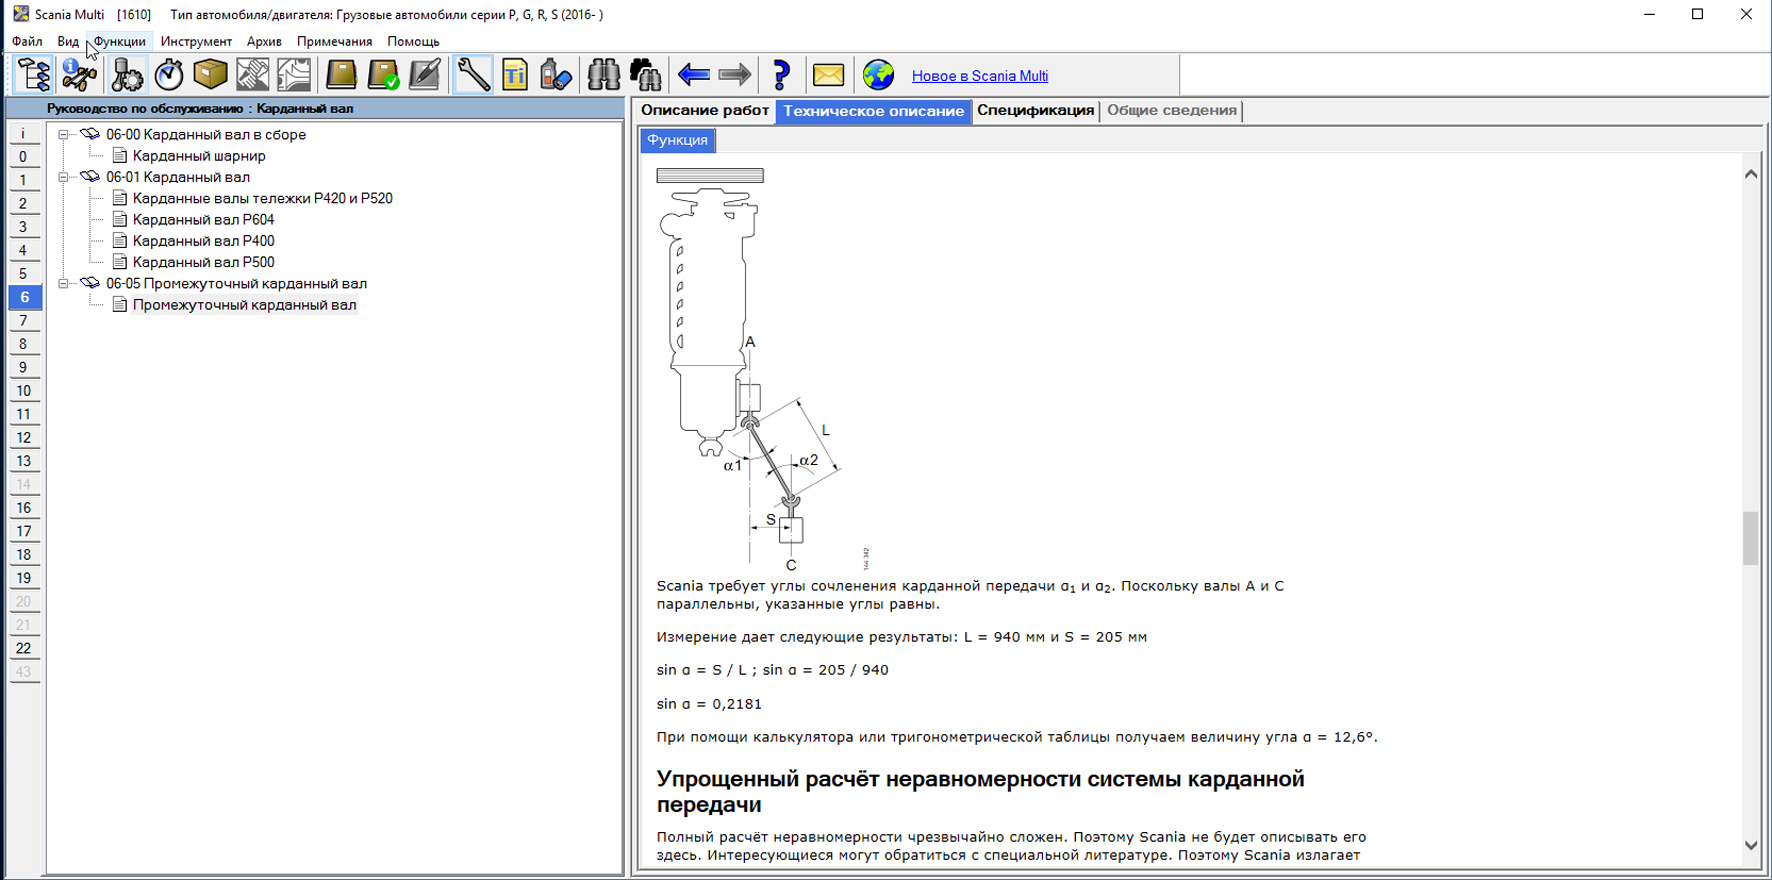Viewport: 1772px width, 880px height.
Task: Click the binoculars search icon
Action: [x=603, y=75]
